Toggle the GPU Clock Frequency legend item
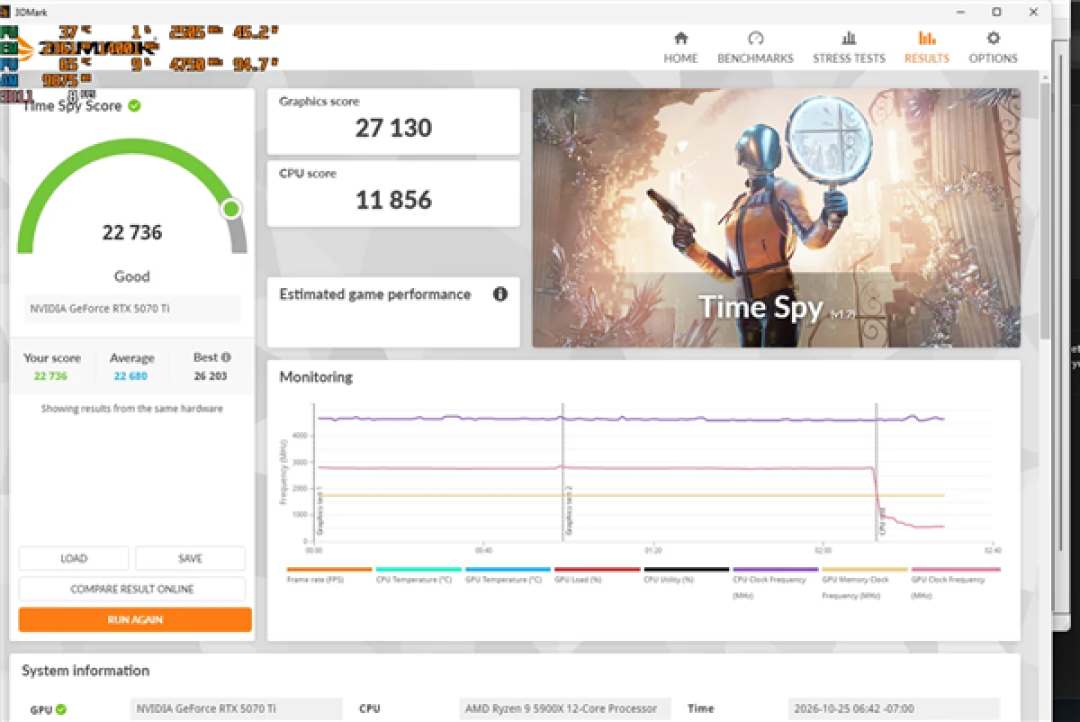1080x722 pixels. coord(955,582)
